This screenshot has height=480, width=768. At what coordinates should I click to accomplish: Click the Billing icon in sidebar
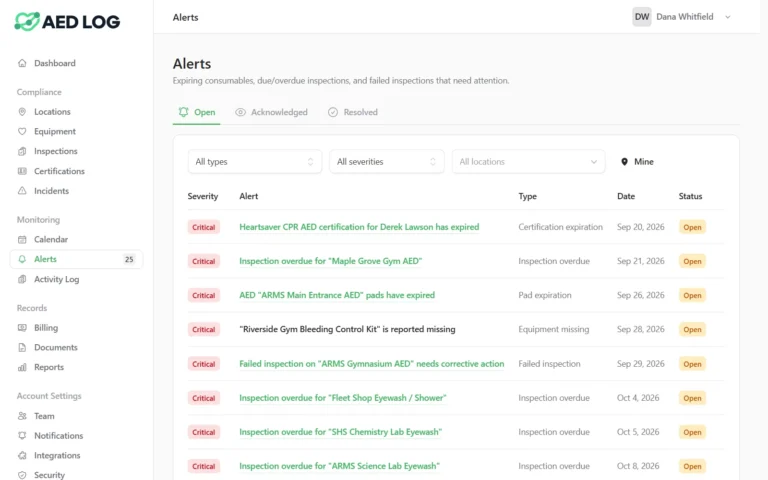click(x=22, y=328)
